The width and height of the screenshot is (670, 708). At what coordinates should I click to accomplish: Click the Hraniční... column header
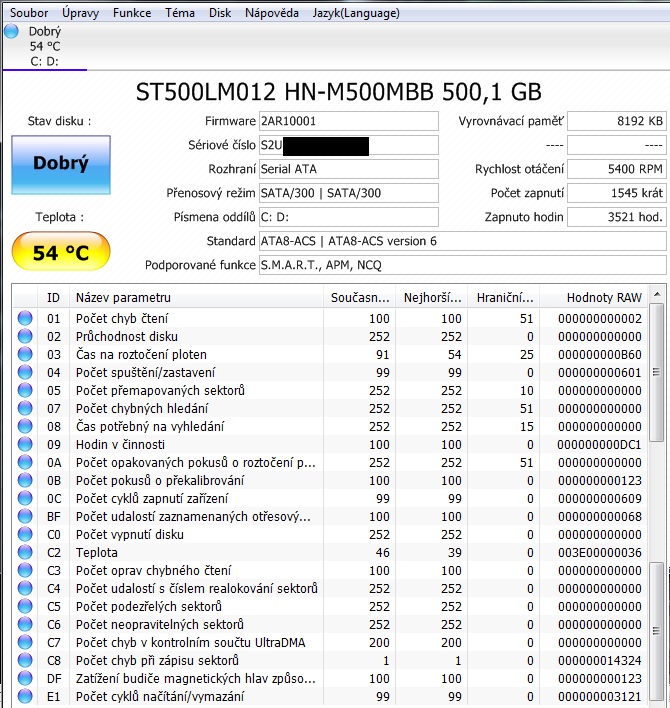click(504, 298)
